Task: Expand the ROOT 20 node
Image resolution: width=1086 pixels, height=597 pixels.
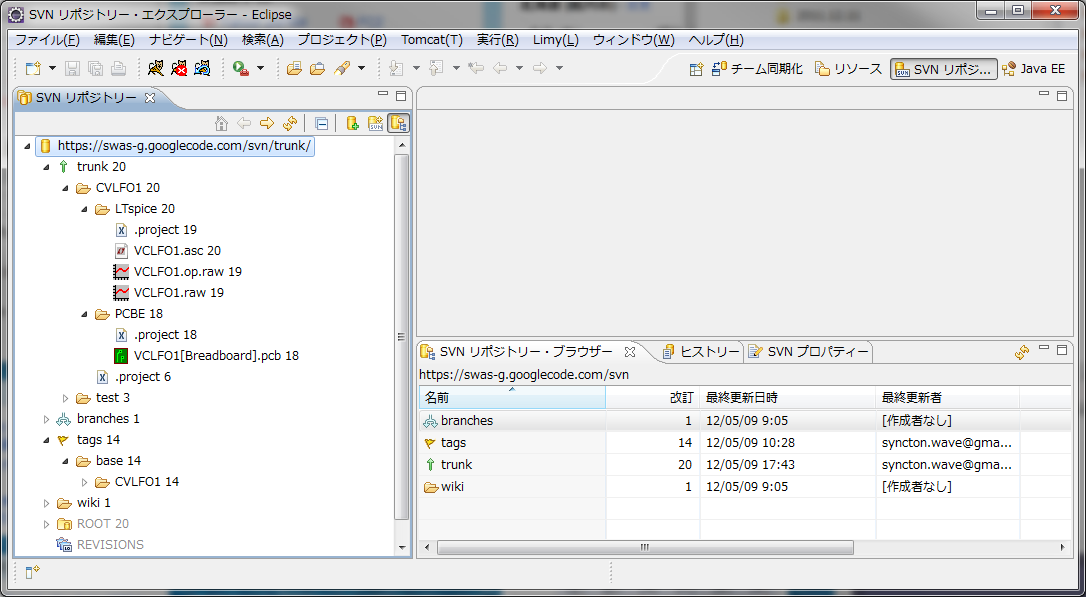Action: point(46,524)
